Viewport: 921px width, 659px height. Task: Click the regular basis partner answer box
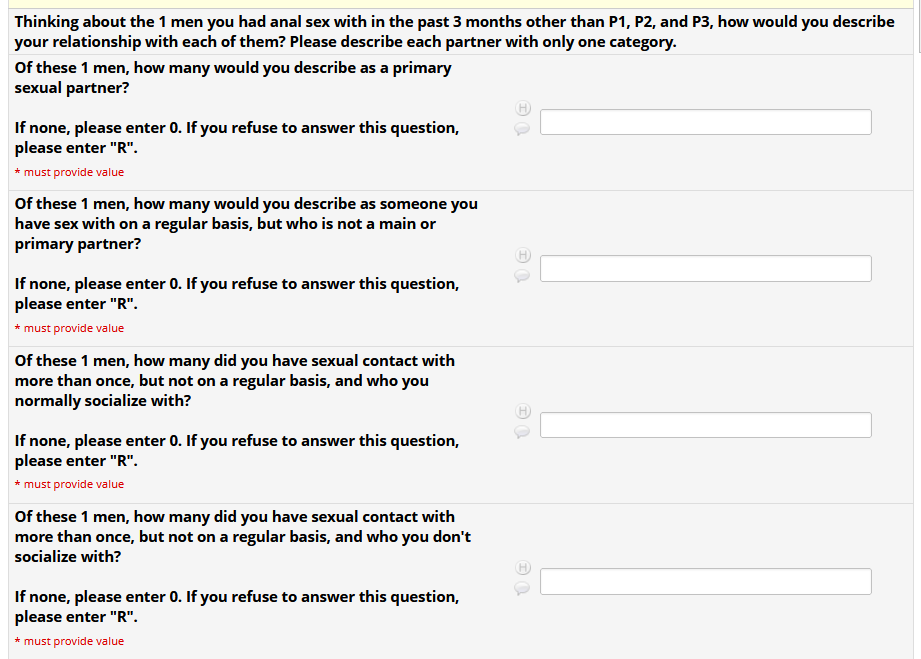click(x=705, y=269)
